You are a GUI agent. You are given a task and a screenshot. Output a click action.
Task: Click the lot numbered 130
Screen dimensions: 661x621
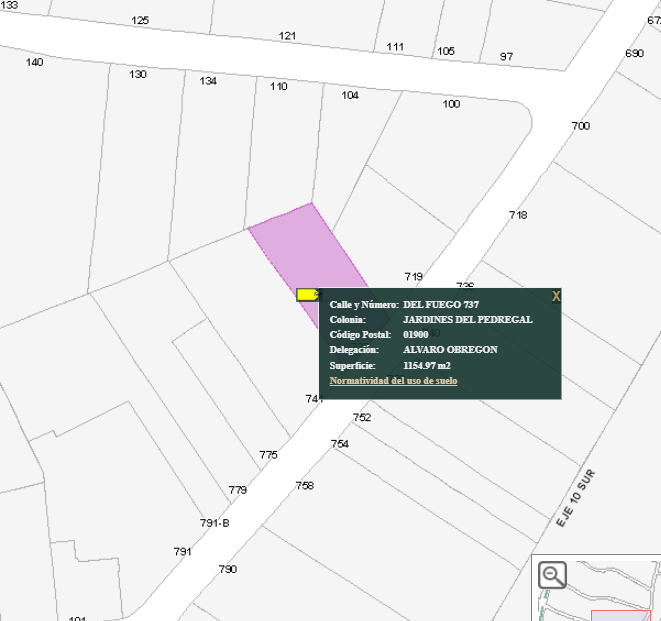point(138,74)
